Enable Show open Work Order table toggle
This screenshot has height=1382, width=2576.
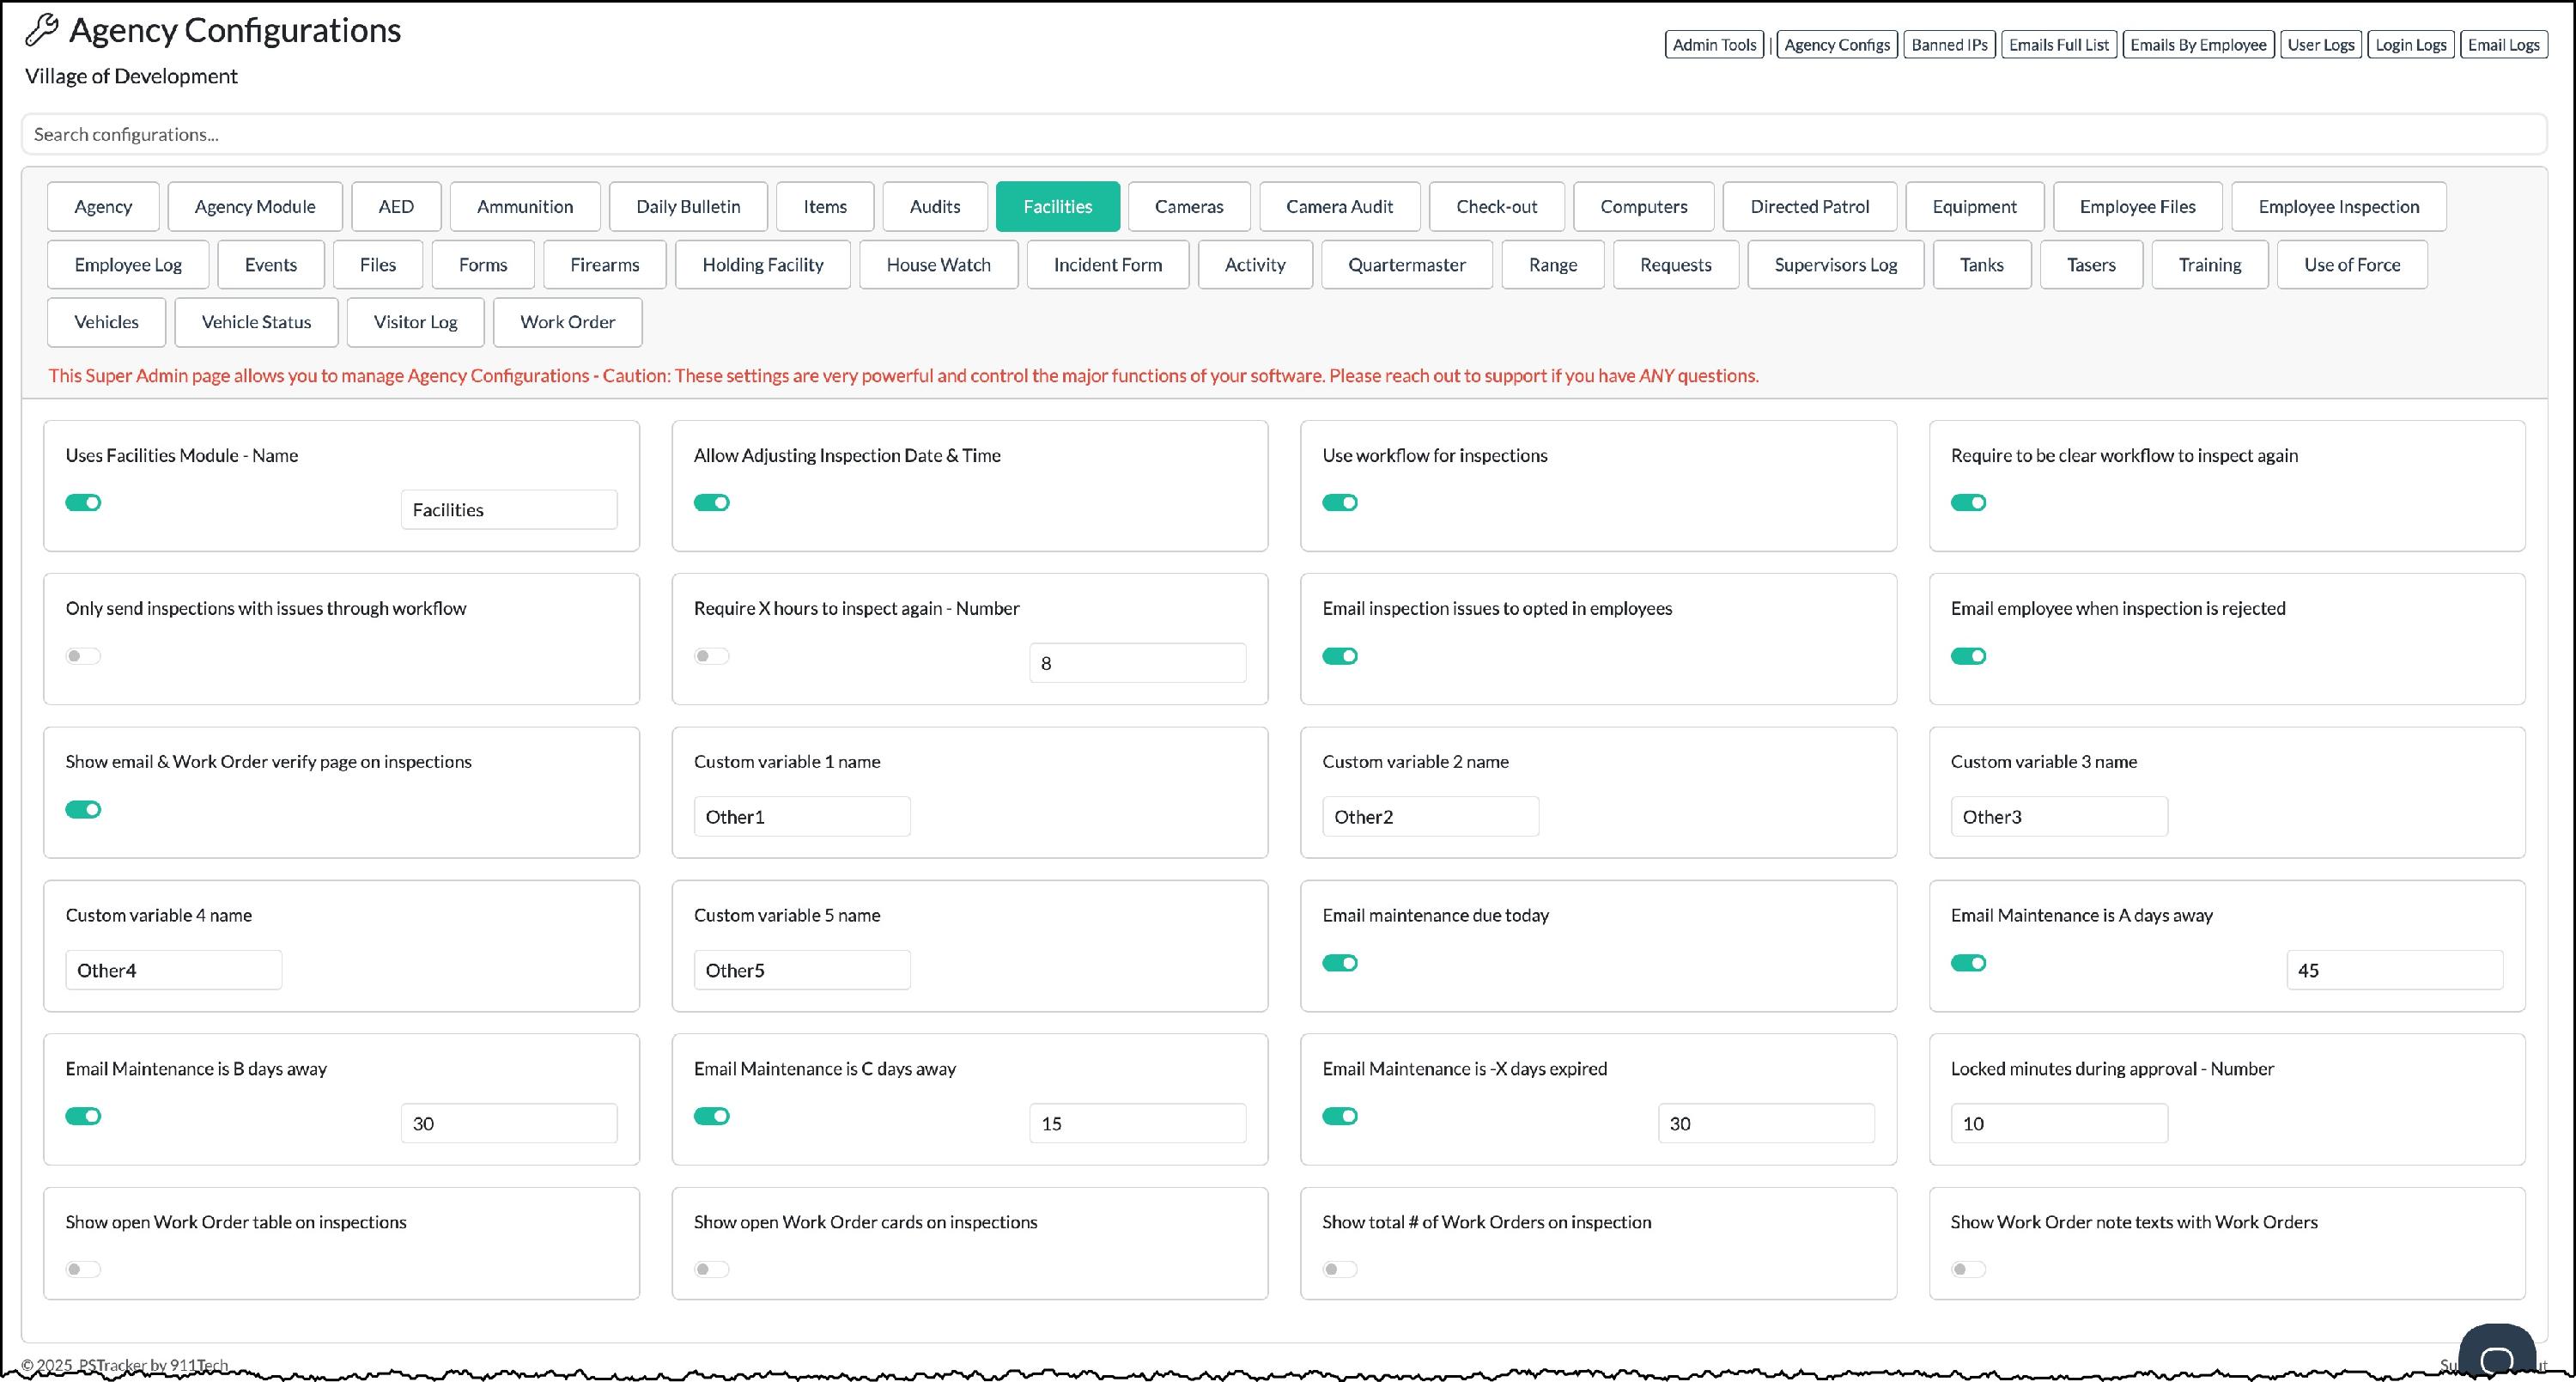click(83, 1269)
